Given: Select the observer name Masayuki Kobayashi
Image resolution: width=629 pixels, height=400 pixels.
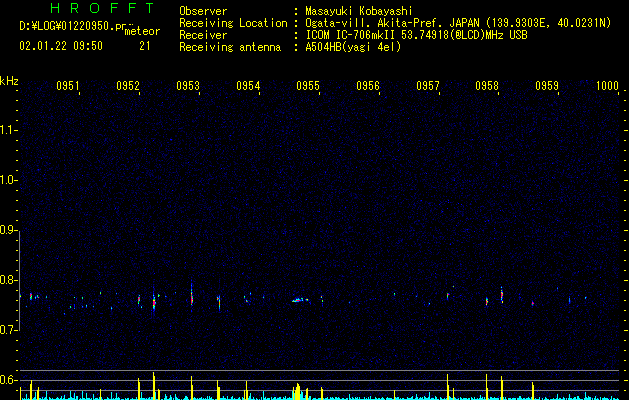Looking at the screenshot, I should pos(359,11).
